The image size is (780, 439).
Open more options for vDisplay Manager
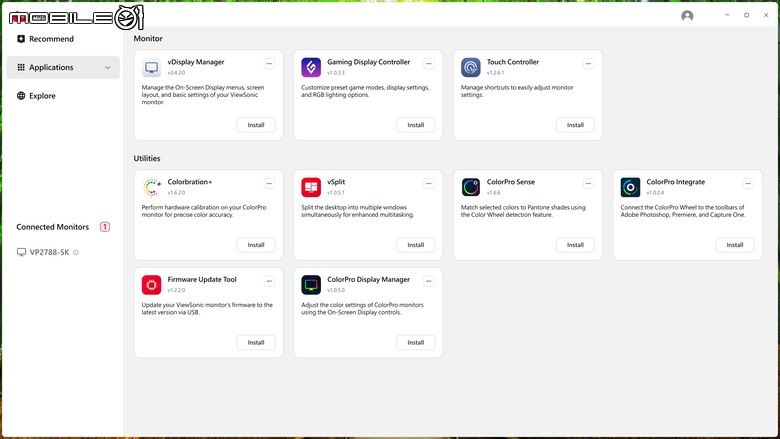269,63
